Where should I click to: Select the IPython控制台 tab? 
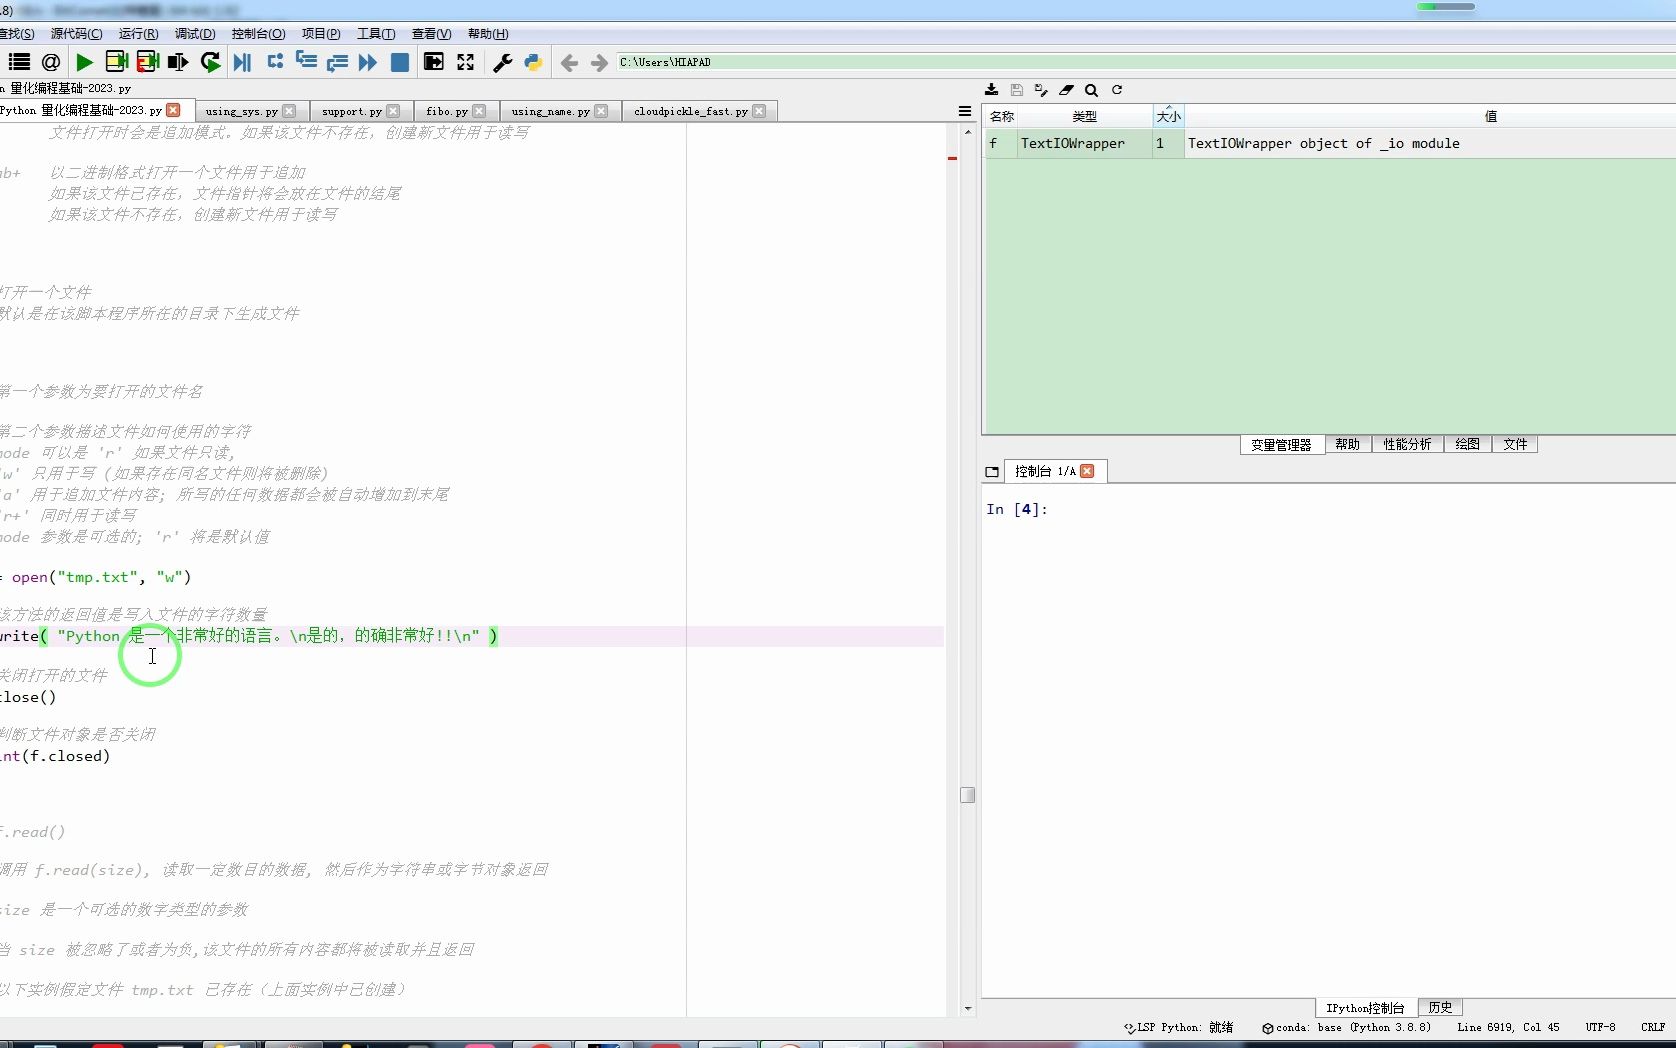(1365, 1008)
